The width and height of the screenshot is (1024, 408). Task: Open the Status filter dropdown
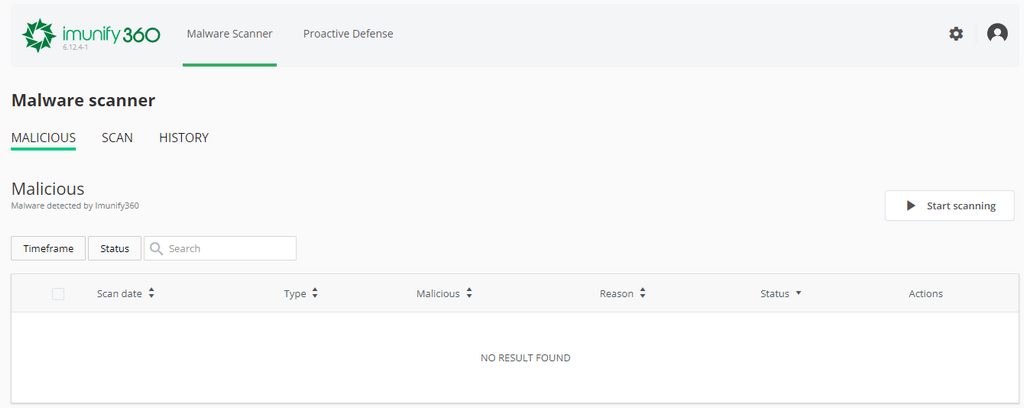coord(115,248)
